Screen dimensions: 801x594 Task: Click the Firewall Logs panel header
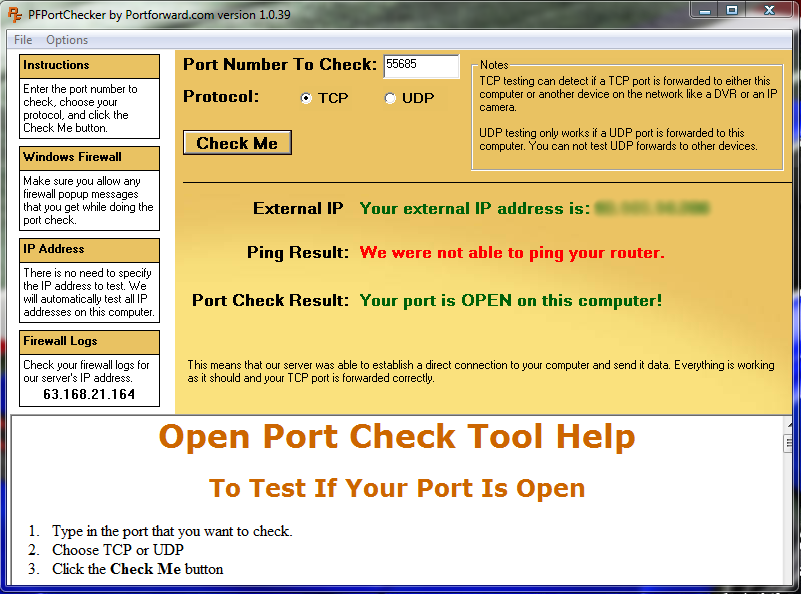(x=89, y=342)
